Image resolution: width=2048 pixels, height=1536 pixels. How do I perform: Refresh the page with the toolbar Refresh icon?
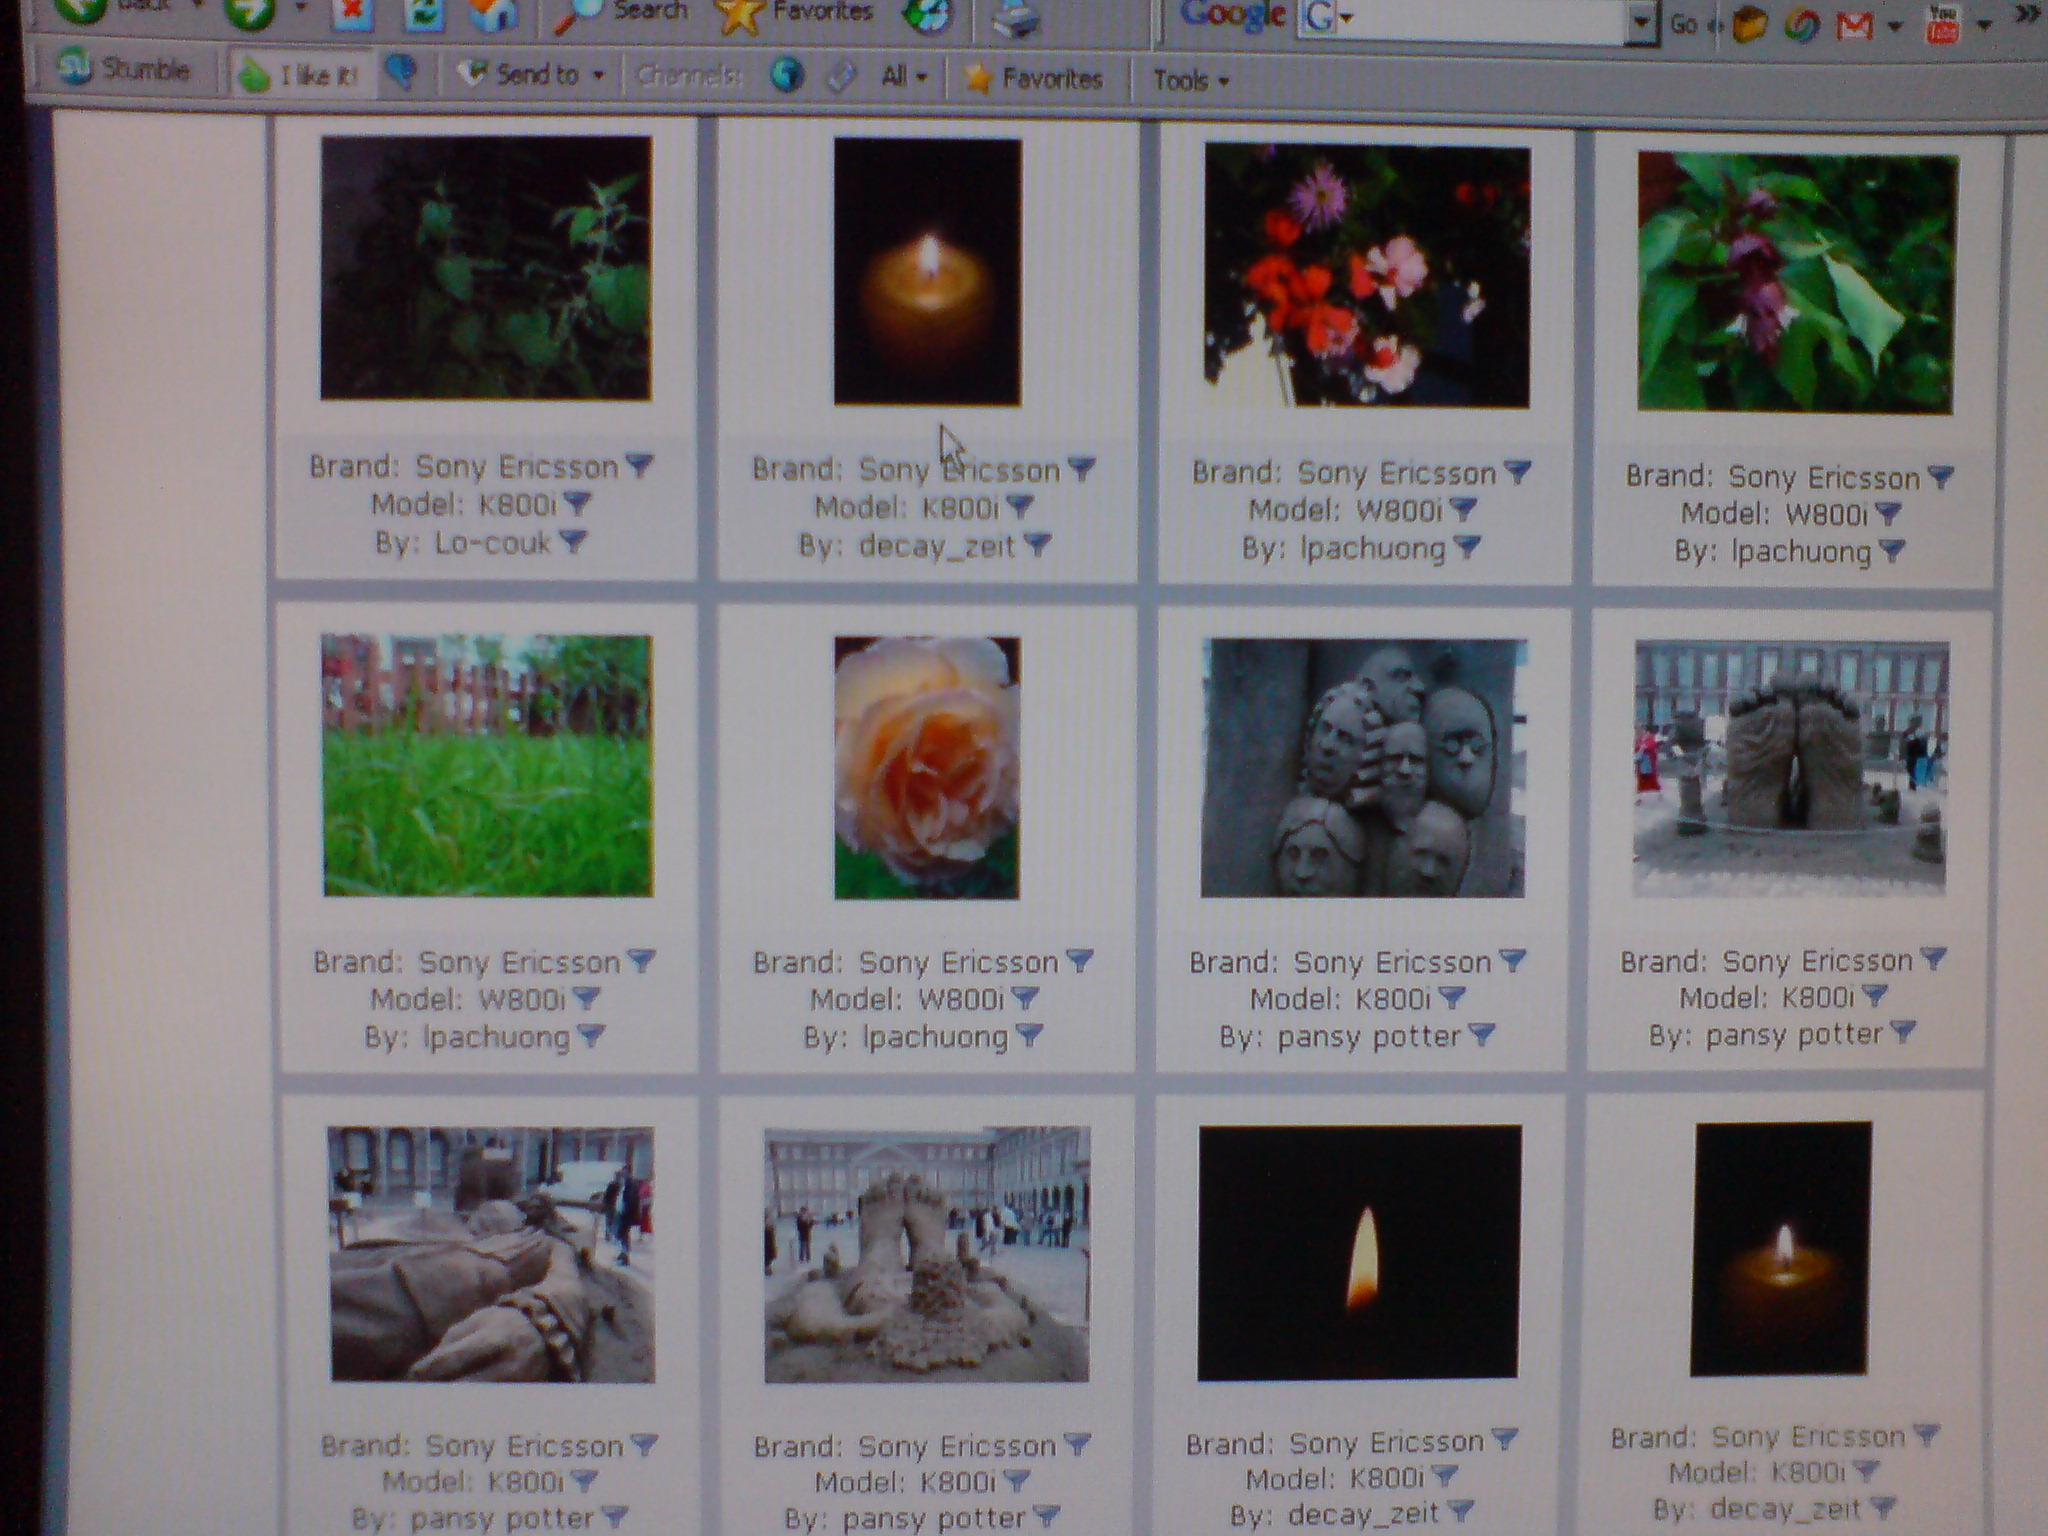coord(425,13)
